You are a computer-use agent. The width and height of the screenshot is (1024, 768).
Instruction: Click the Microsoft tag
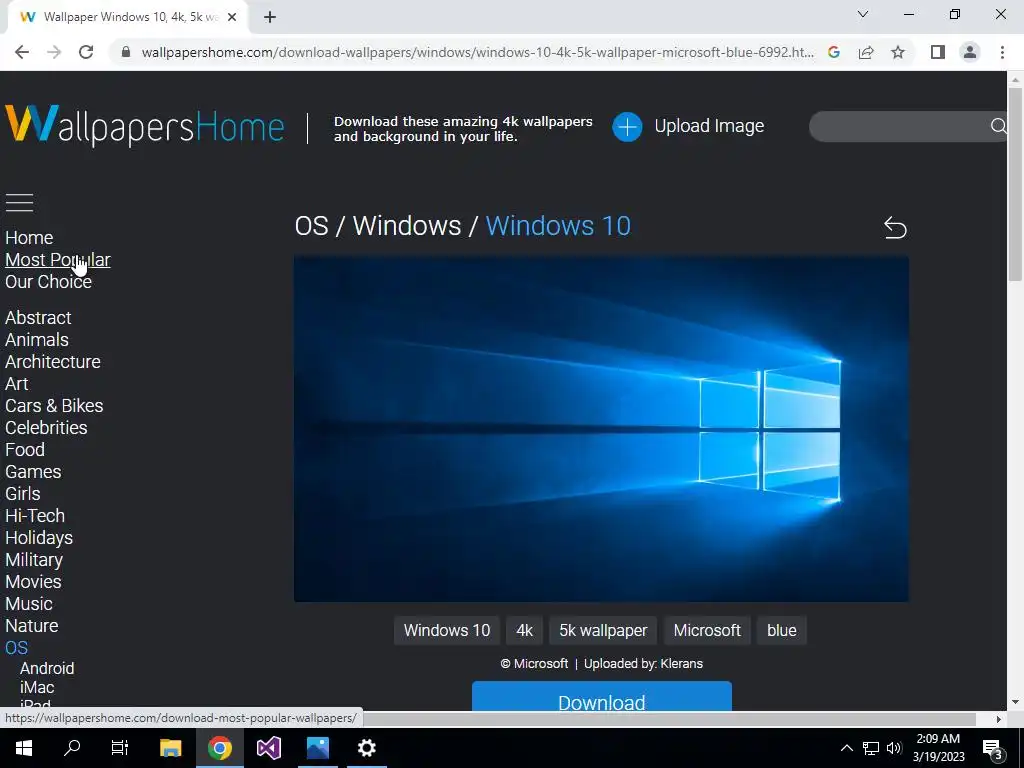point(707,630)
